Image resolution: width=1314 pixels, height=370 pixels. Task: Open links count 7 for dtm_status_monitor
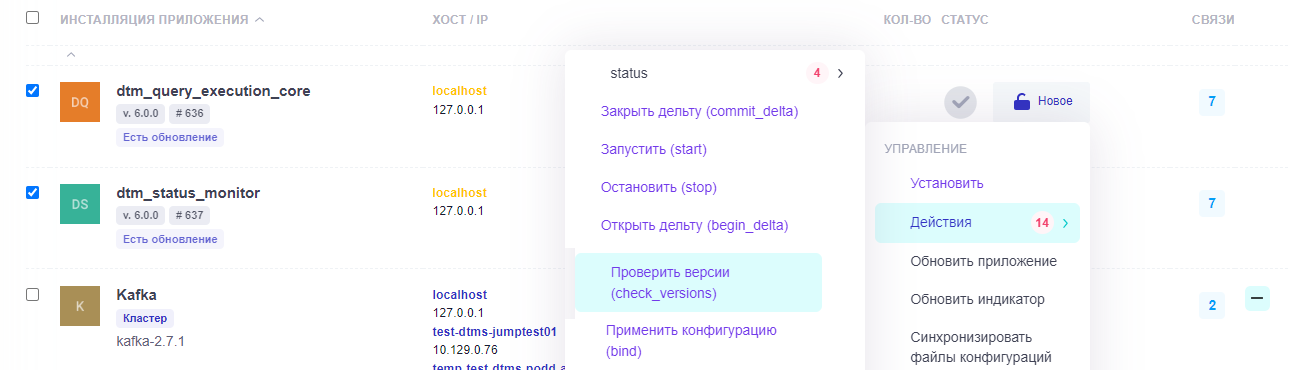click(x=1211, y=204)
